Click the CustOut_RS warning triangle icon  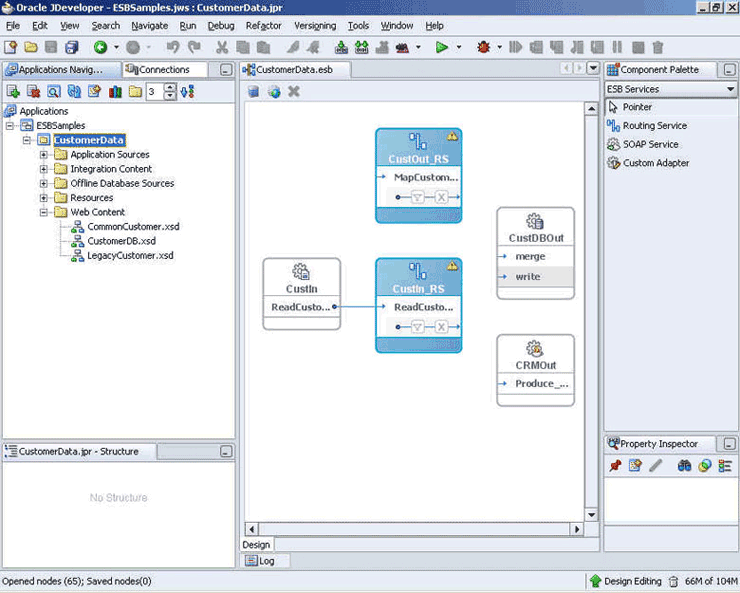pyautogui.click(x=452, y=136)
